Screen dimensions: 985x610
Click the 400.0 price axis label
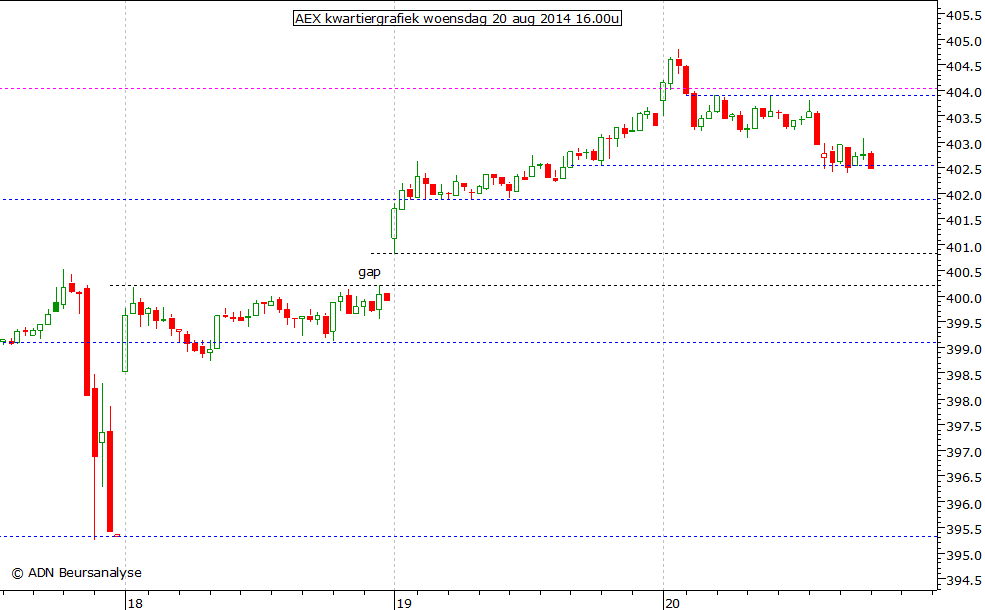coord(963,298)
